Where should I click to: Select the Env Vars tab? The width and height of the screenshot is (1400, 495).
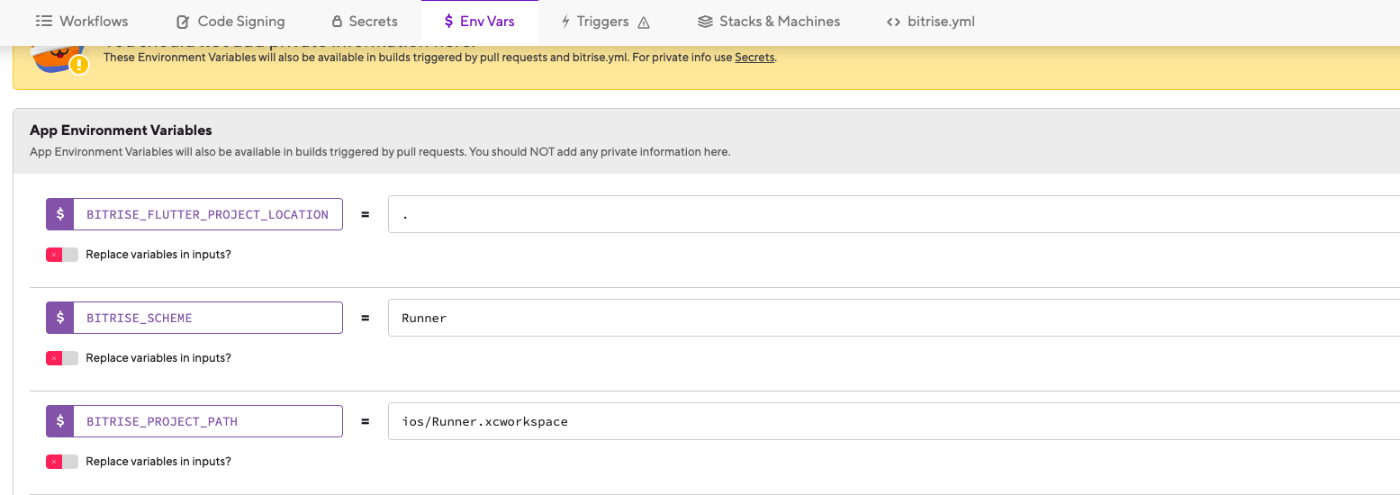point(479,21)
